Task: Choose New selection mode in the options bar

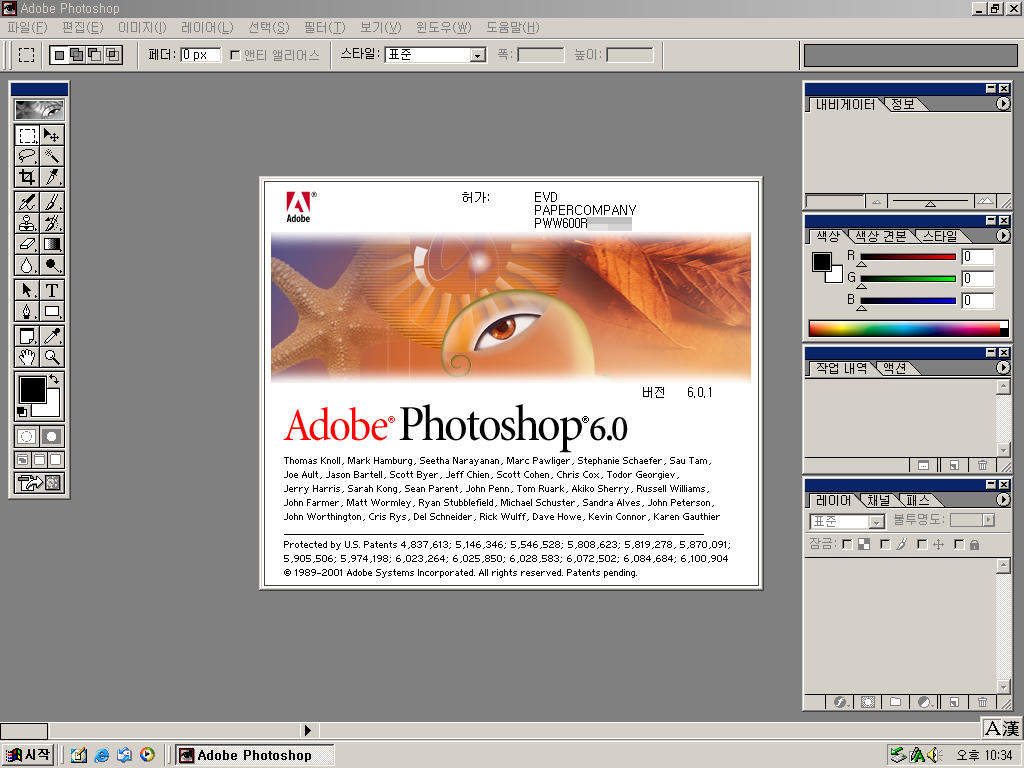Action: [x=59, y=55]
